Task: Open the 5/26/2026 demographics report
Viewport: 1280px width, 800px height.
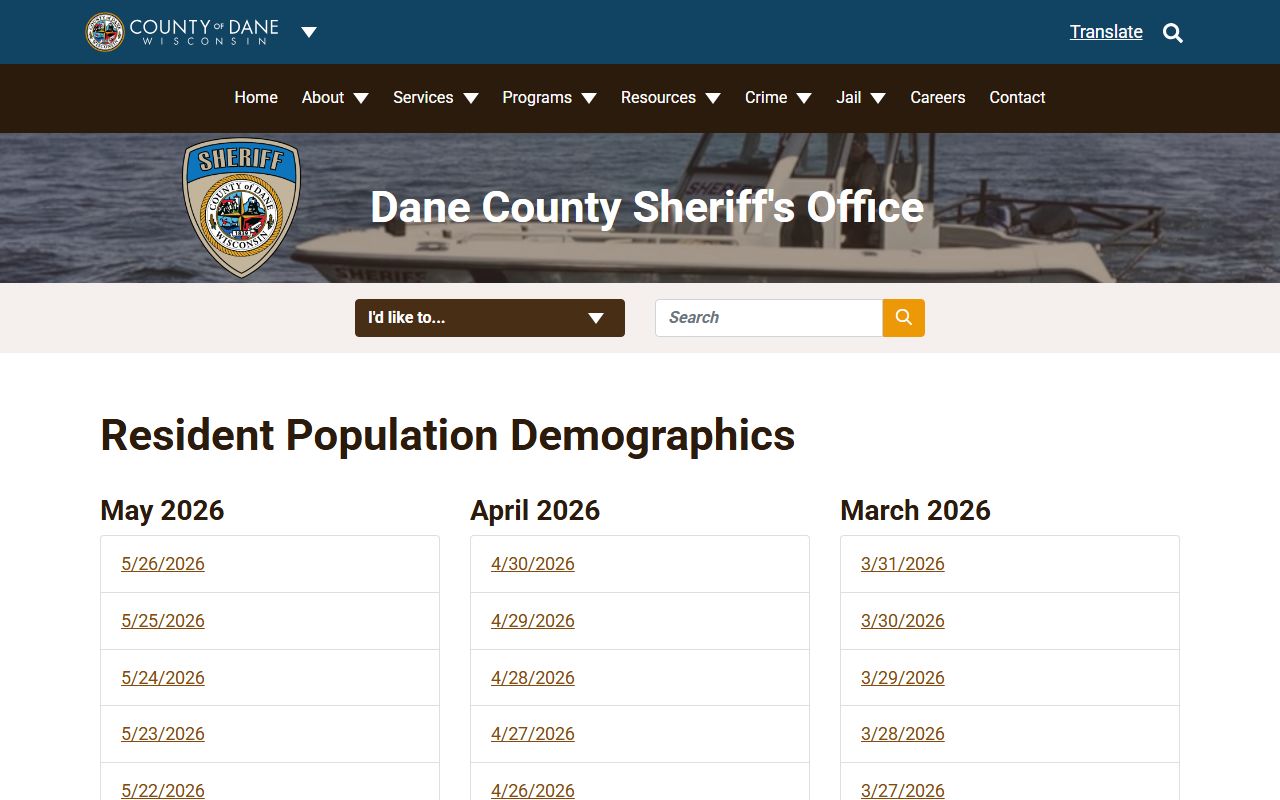Action: click(x=163, y=564)
